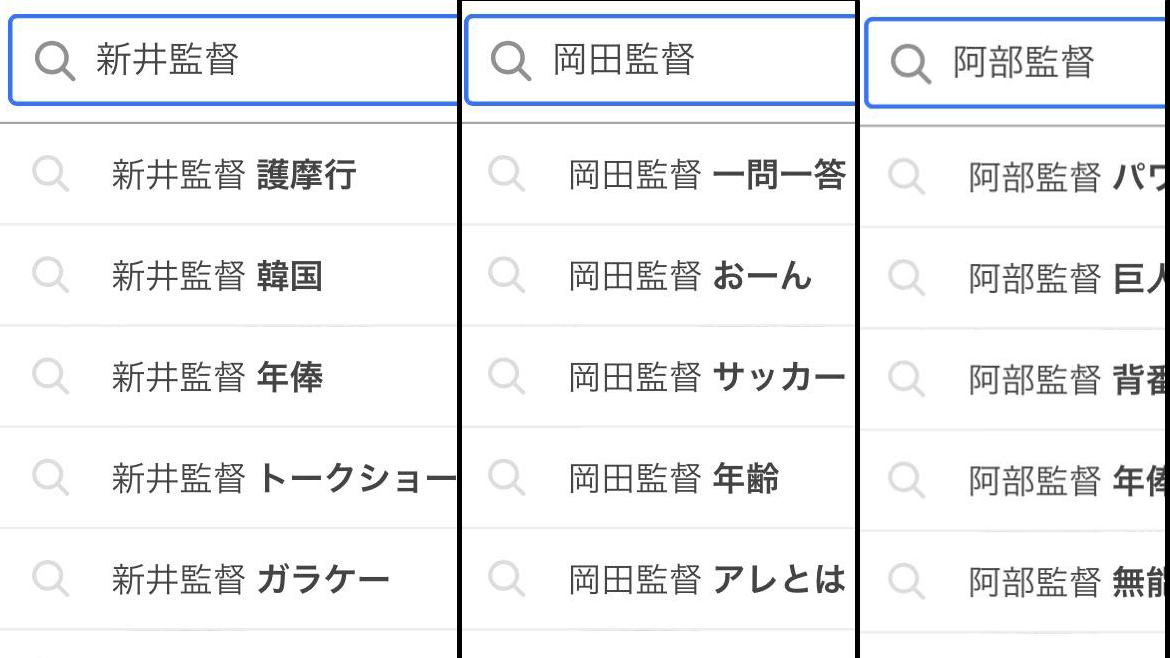The width and height of the screenshot is (1170, 658).
Task: Focus the 岡田監督 search input field
Action: [700, 61]
